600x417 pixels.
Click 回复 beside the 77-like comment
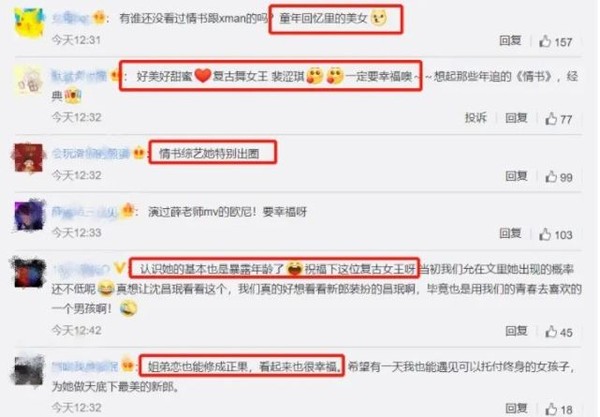pyautogui.click(x=516, y=118)
